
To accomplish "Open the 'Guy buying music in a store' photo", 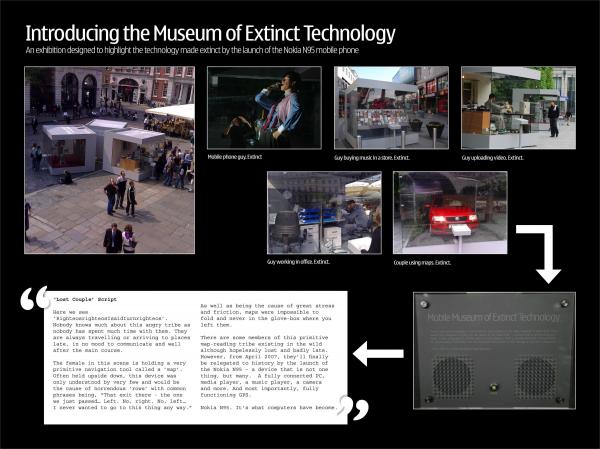I will [x=391, y=108].
